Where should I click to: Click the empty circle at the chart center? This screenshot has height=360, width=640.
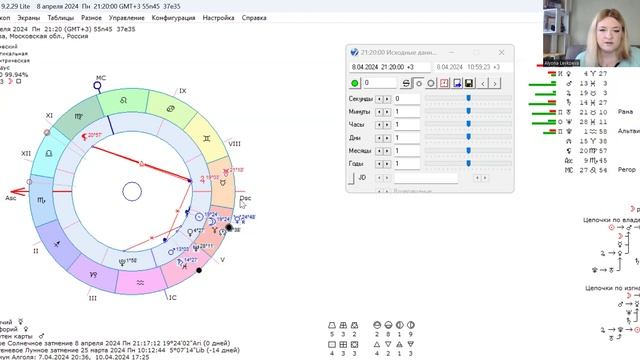pyautogui.click(x=132, y=191)
